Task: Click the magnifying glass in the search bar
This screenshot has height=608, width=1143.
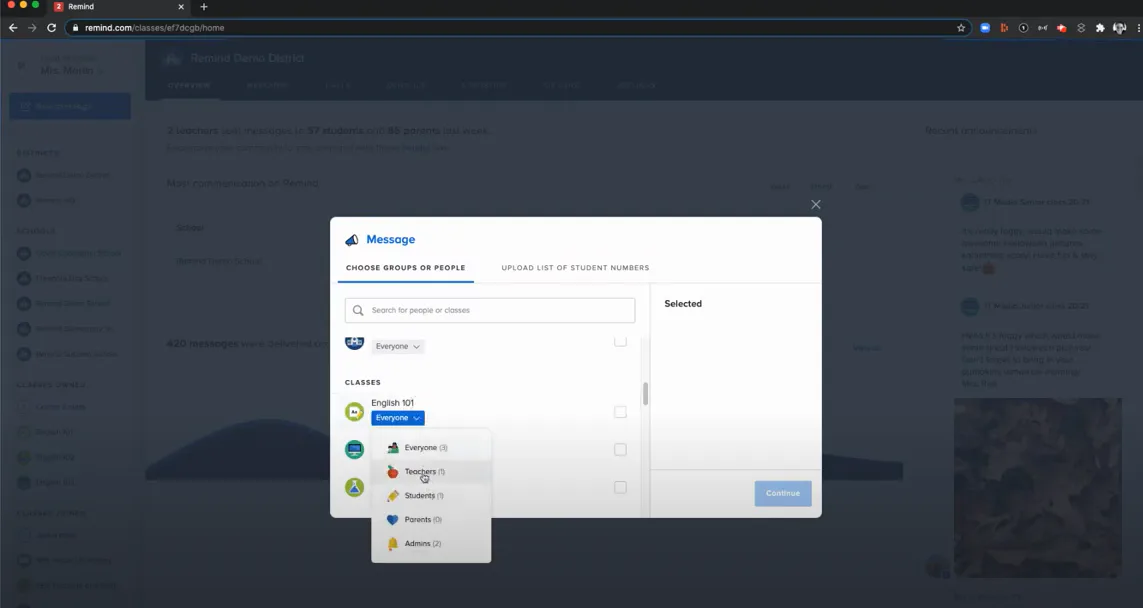Action: tap(357, 310)
